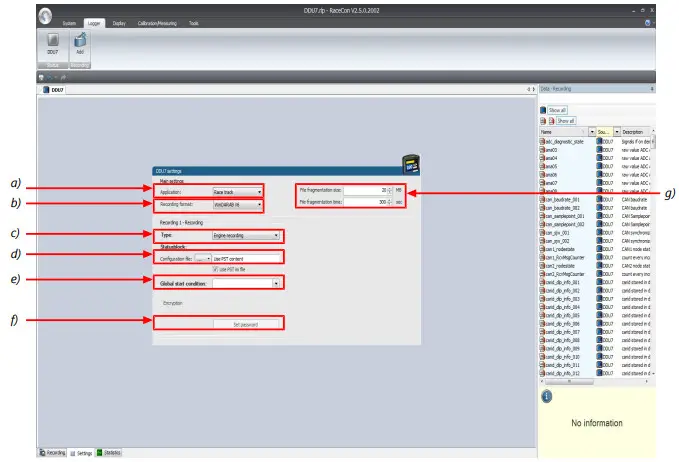Image resolution: width=679 pixels, height=462 pixels.
Task: Click the icon next to canid_dlp_info_001
Action: [x=542, y=282]
